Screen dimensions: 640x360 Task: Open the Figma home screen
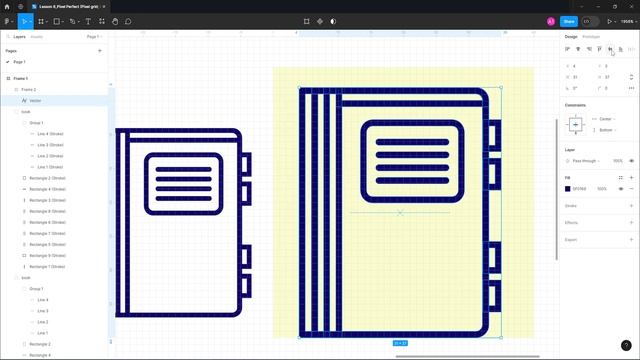tap(7, 7)
